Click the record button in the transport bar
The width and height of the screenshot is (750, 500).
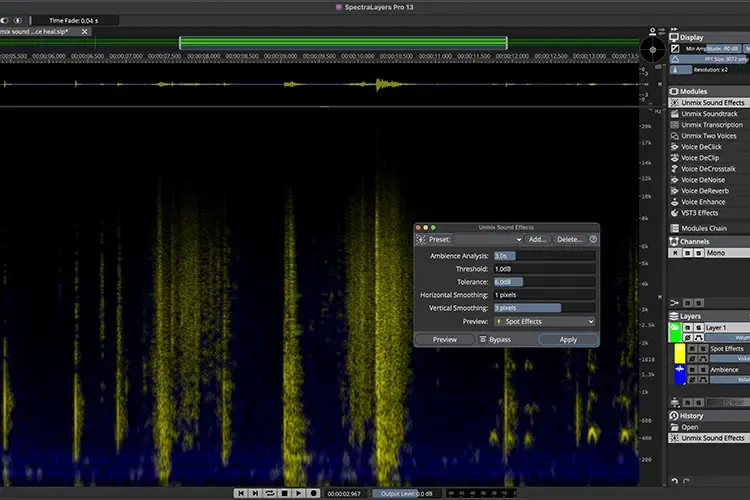314,493
